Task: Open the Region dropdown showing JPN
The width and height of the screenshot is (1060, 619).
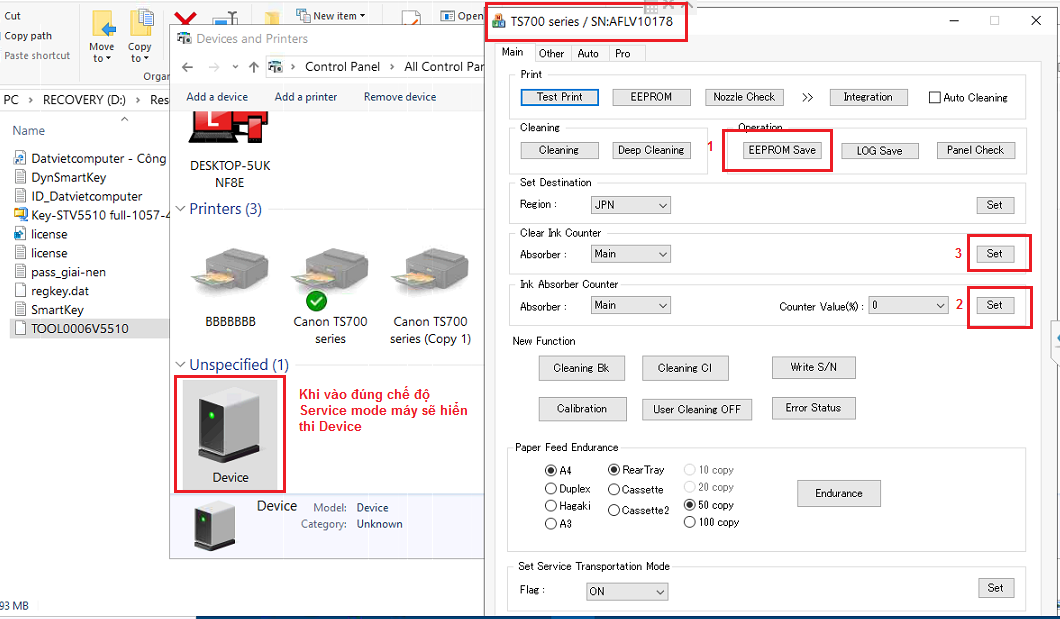Action: click(630, 205)
